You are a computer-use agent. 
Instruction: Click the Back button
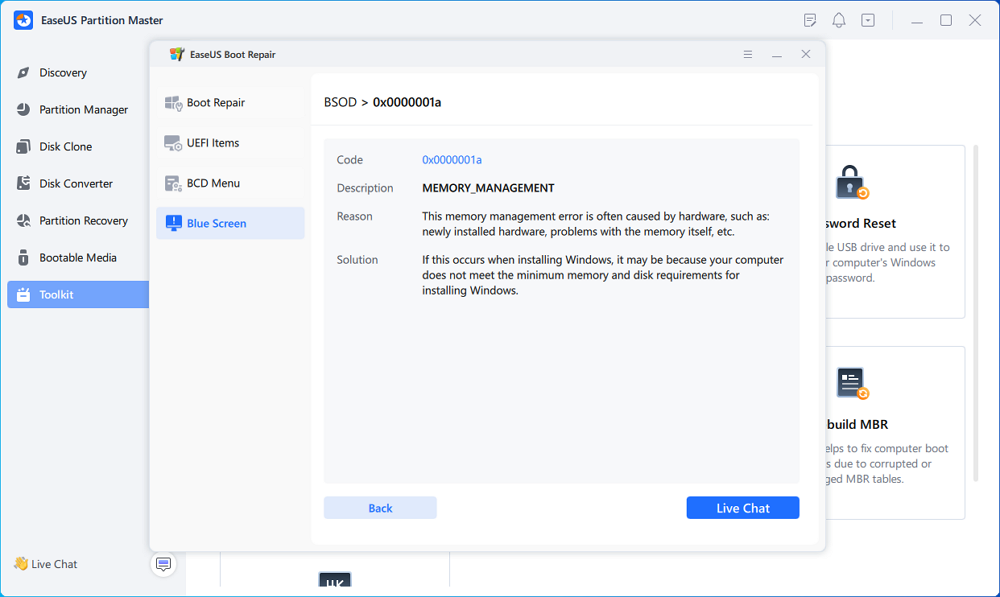379,507
